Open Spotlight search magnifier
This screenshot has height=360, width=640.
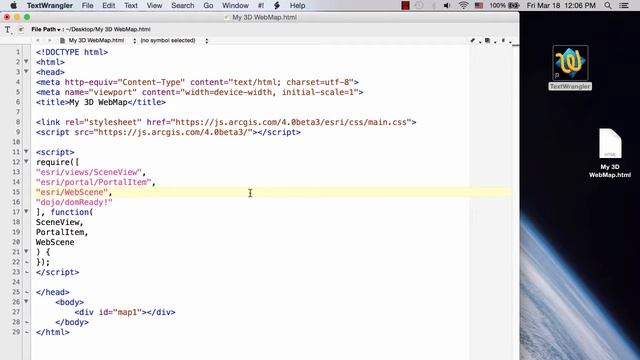608,5
